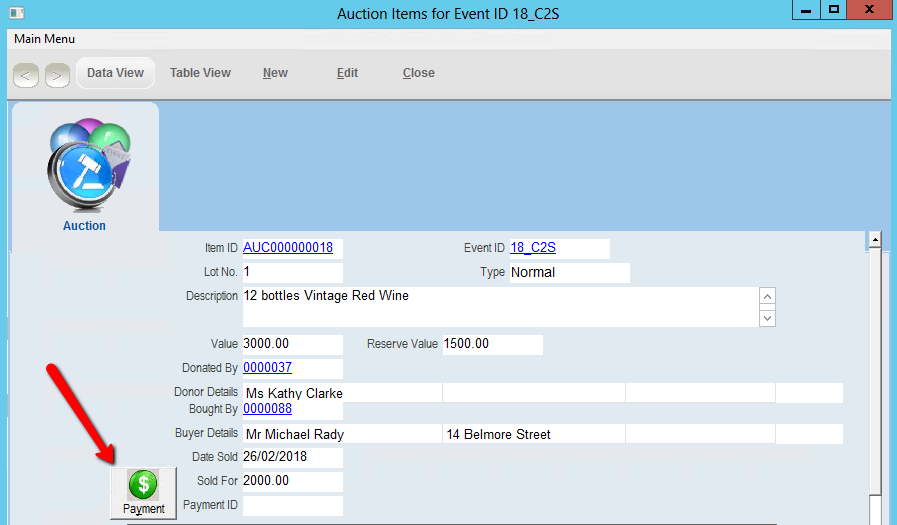The image size is (897, 525).
Task: Click the Edit button
Action: coord(347,73)
